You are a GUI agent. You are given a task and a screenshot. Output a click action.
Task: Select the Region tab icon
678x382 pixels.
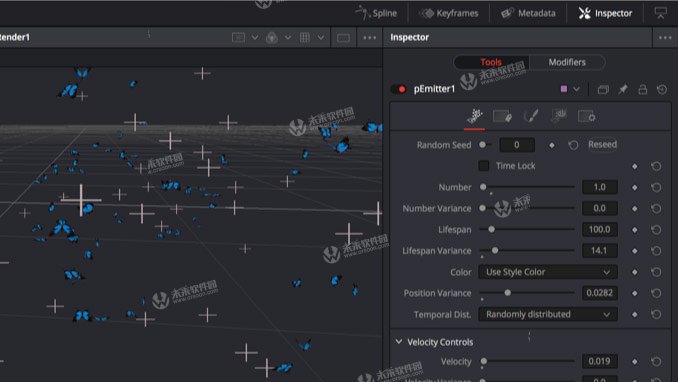(x=559, y=116)
